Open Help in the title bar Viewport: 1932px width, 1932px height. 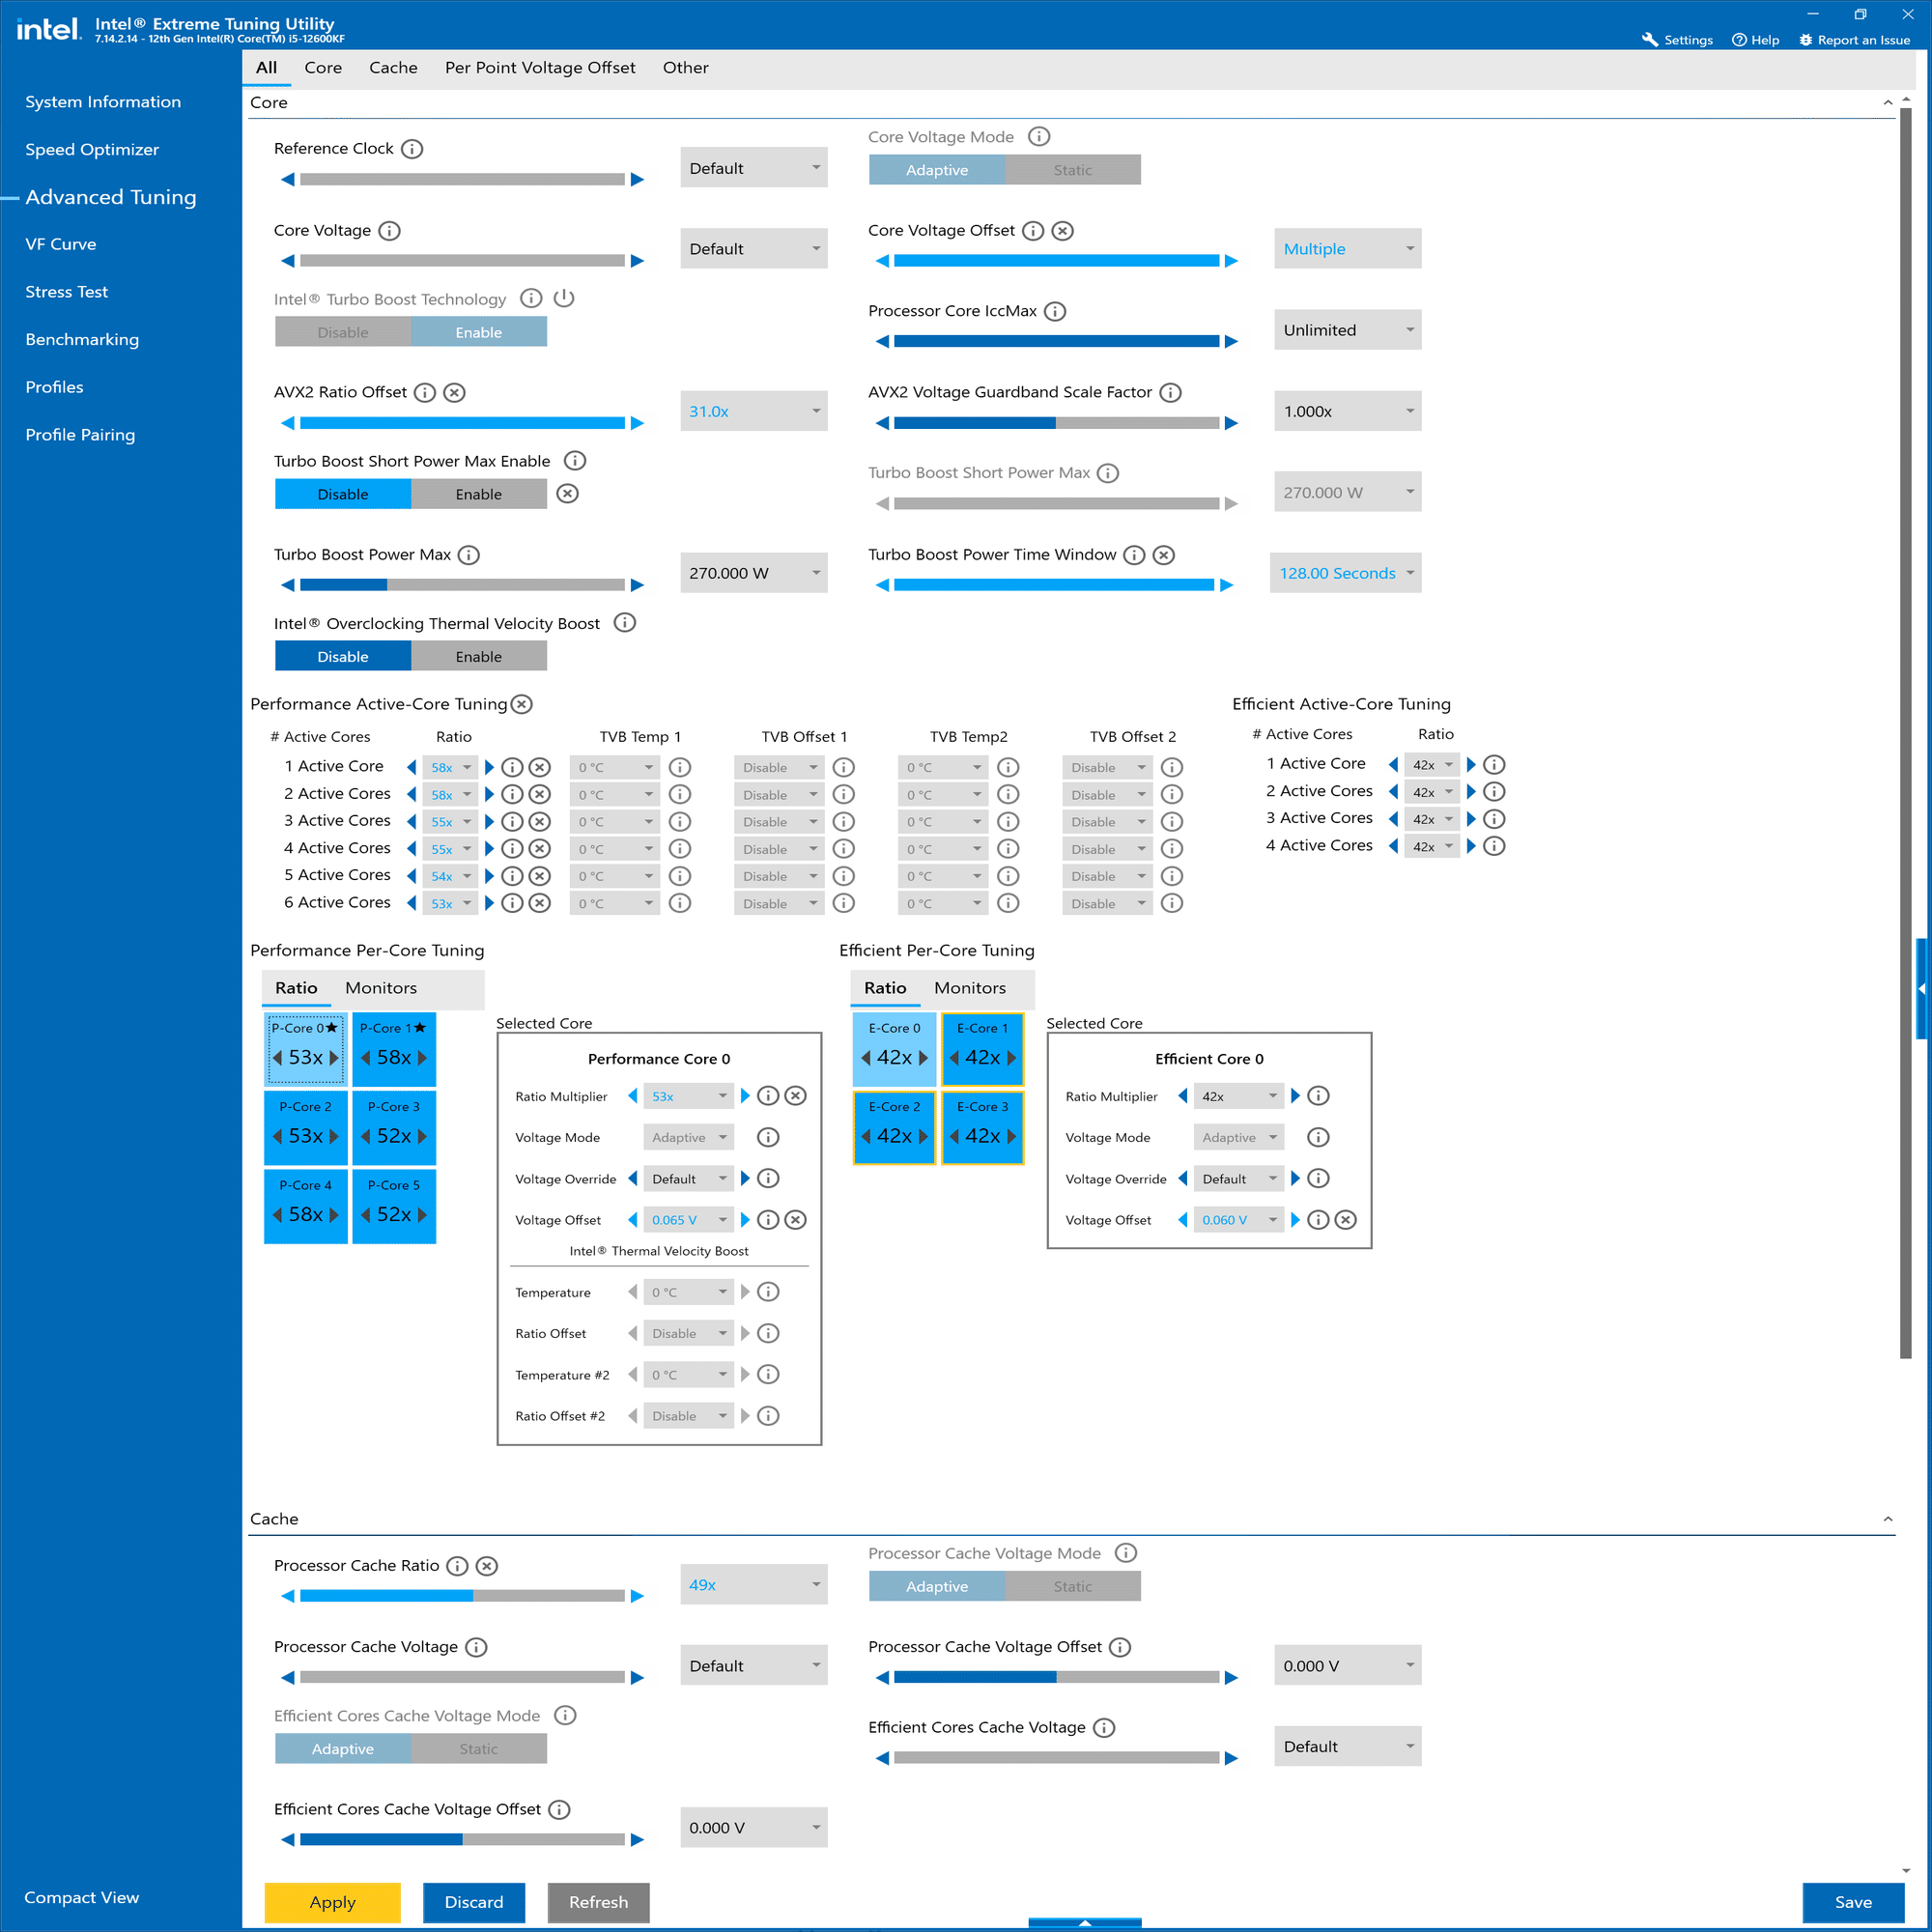[1756, 40]
